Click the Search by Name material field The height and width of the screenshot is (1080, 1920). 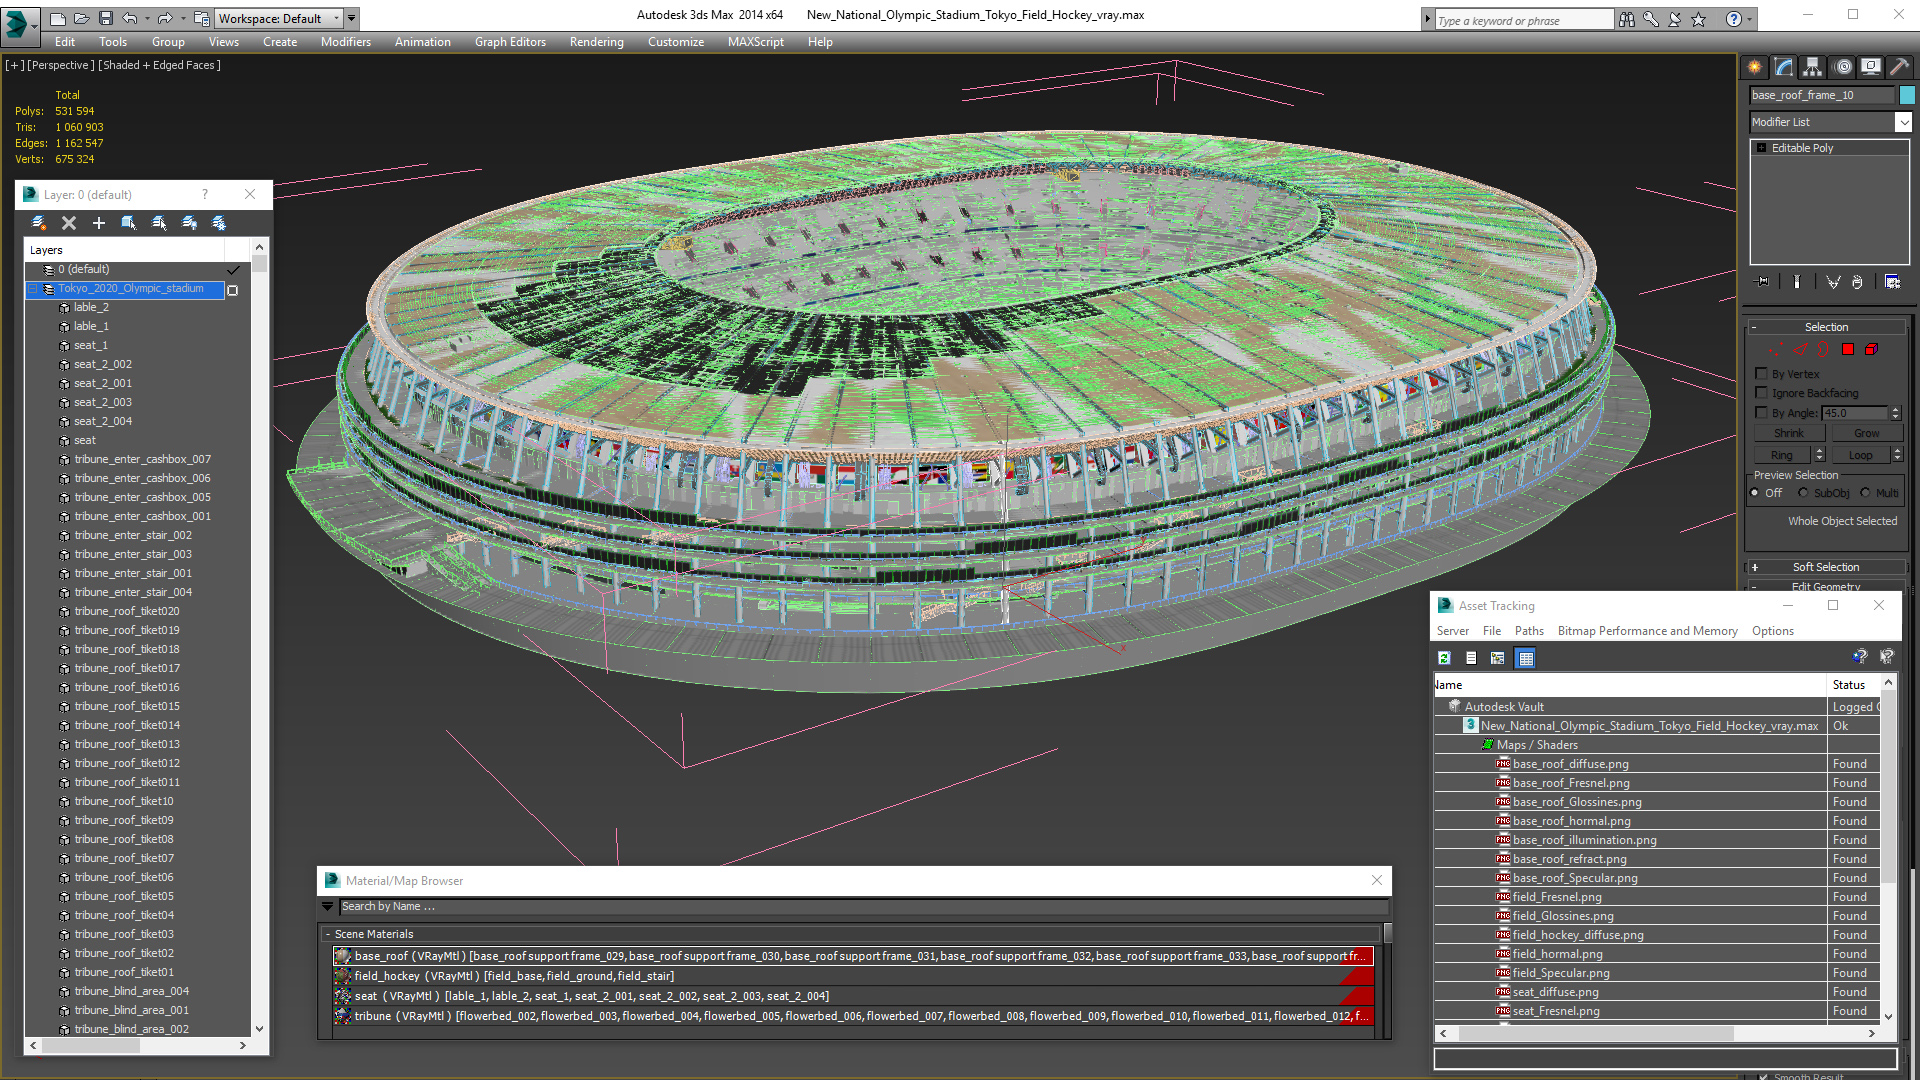[860, 907]
